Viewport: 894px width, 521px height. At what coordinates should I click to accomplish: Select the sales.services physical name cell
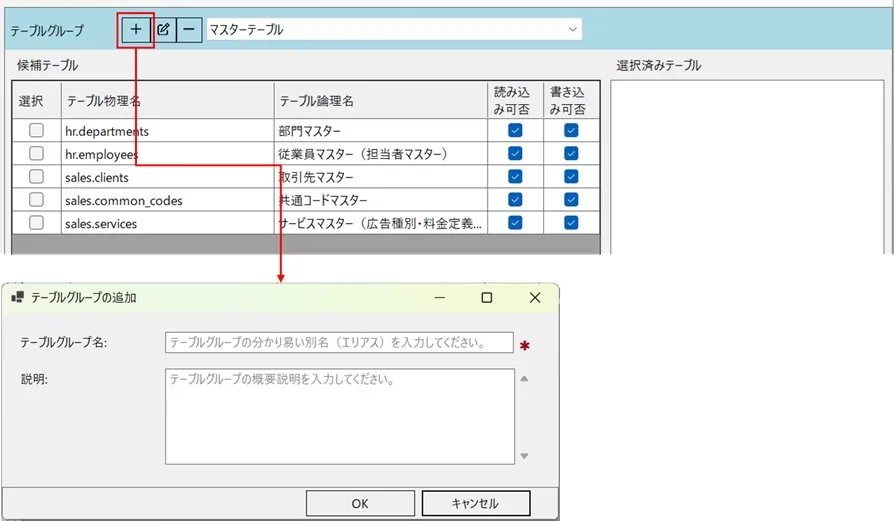point(168,223)
